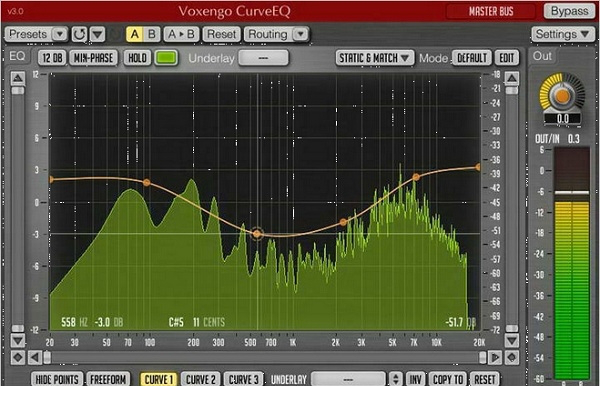Toggle the Bypass button
The height and width of the screenshot is (401, 600).
coord(569,11)
